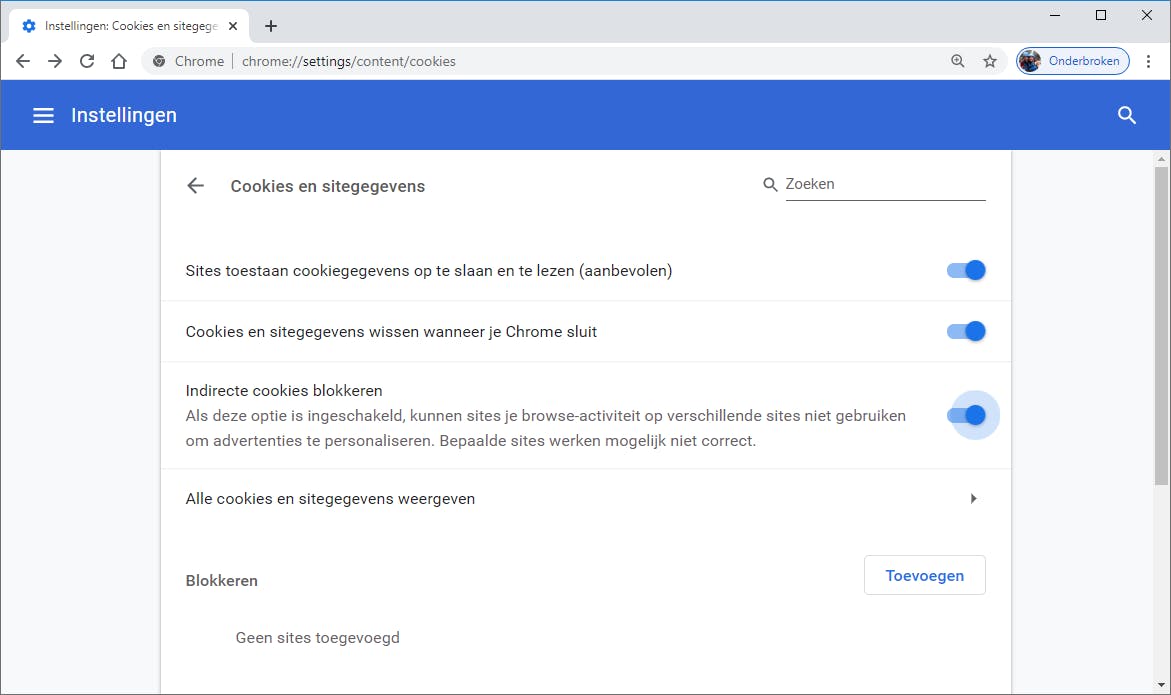Click the 'Toevoegen' button next to Blokkeren
The width and height of the screenshot is (1171, 695).
tap(924, 575)
